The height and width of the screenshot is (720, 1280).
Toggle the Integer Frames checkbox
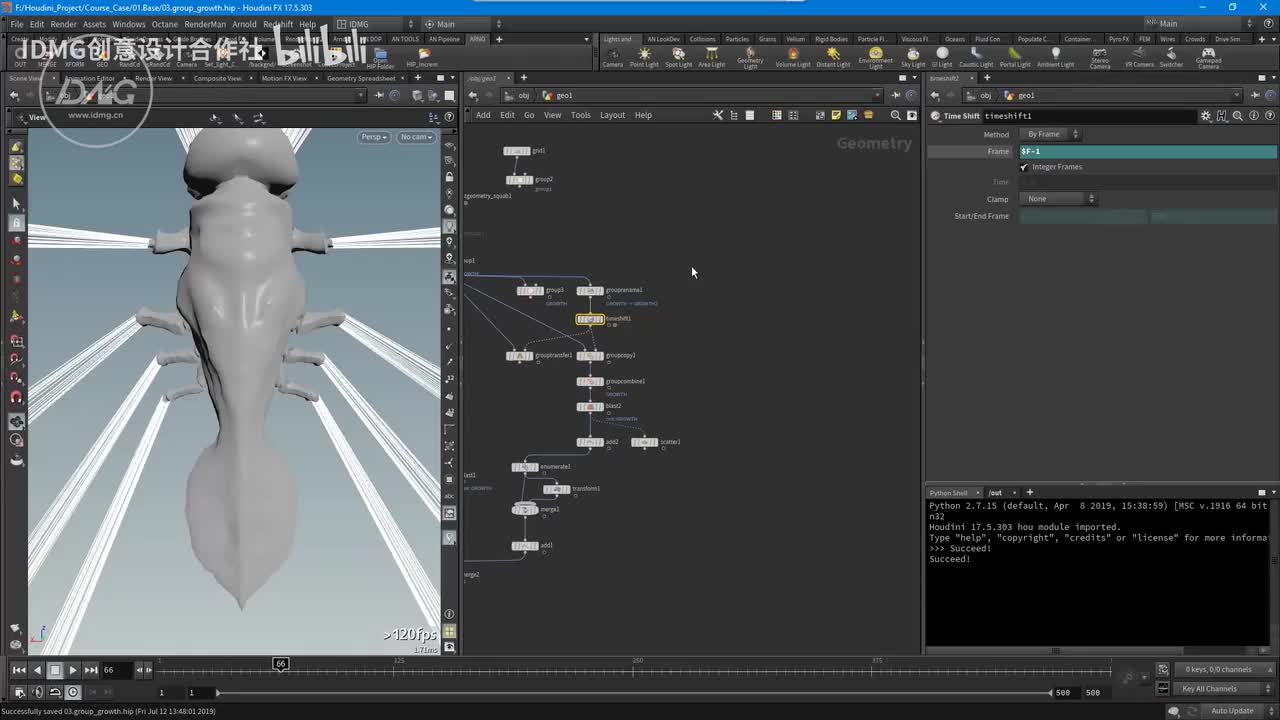(x=1024, y=167)
